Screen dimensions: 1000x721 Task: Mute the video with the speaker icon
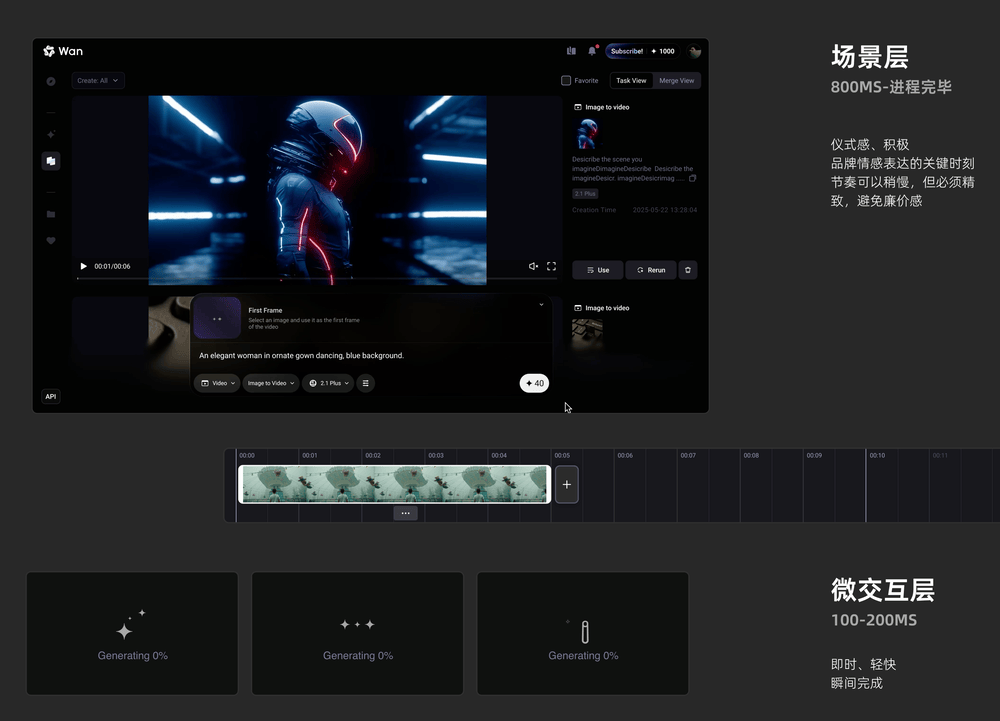tap(534, 267)
